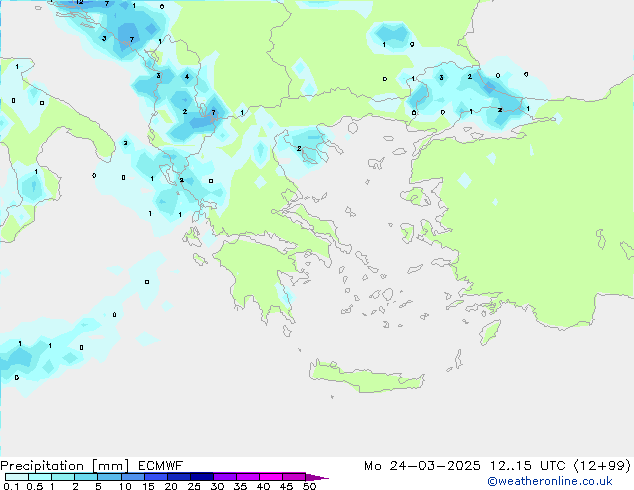Click the '4' precipitation value on map
This screenshot has height=490, width=634.
[187, 76]
